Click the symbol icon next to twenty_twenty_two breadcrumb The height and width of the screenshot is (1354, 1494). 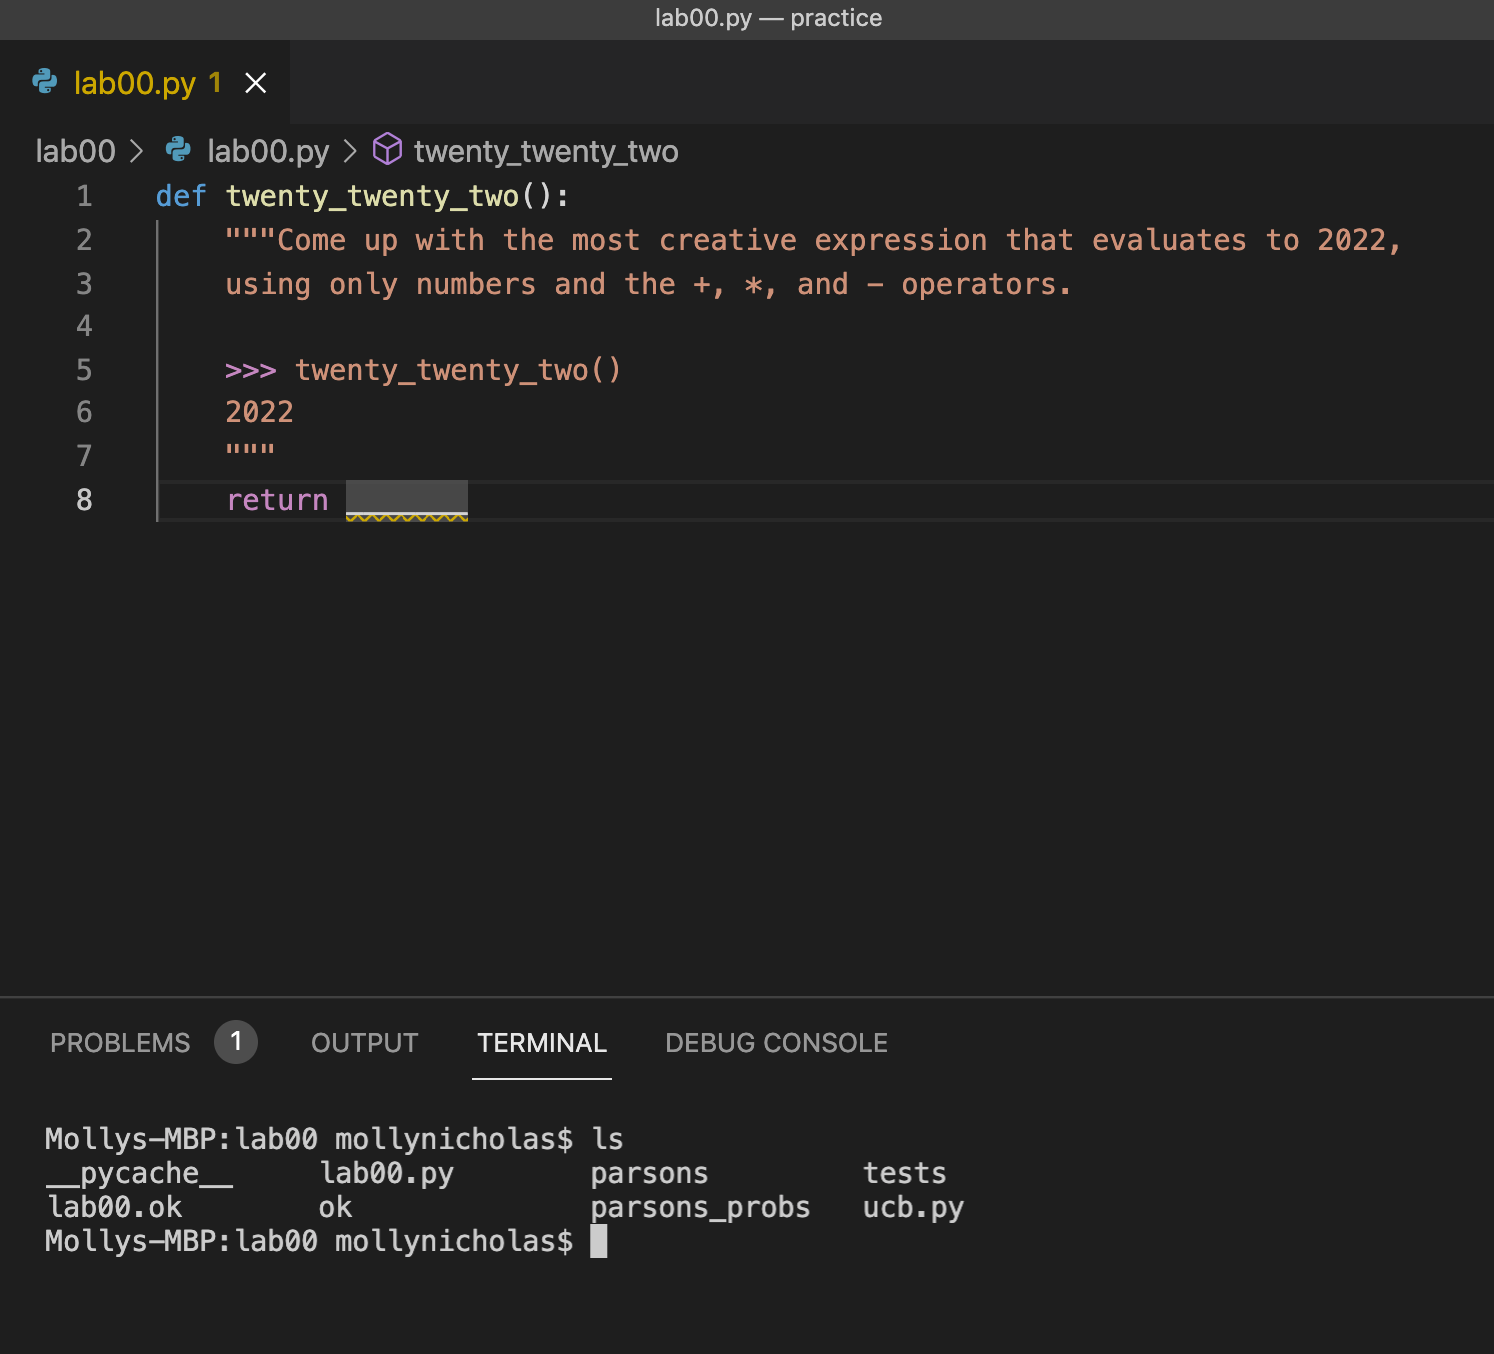coord(388,150)
